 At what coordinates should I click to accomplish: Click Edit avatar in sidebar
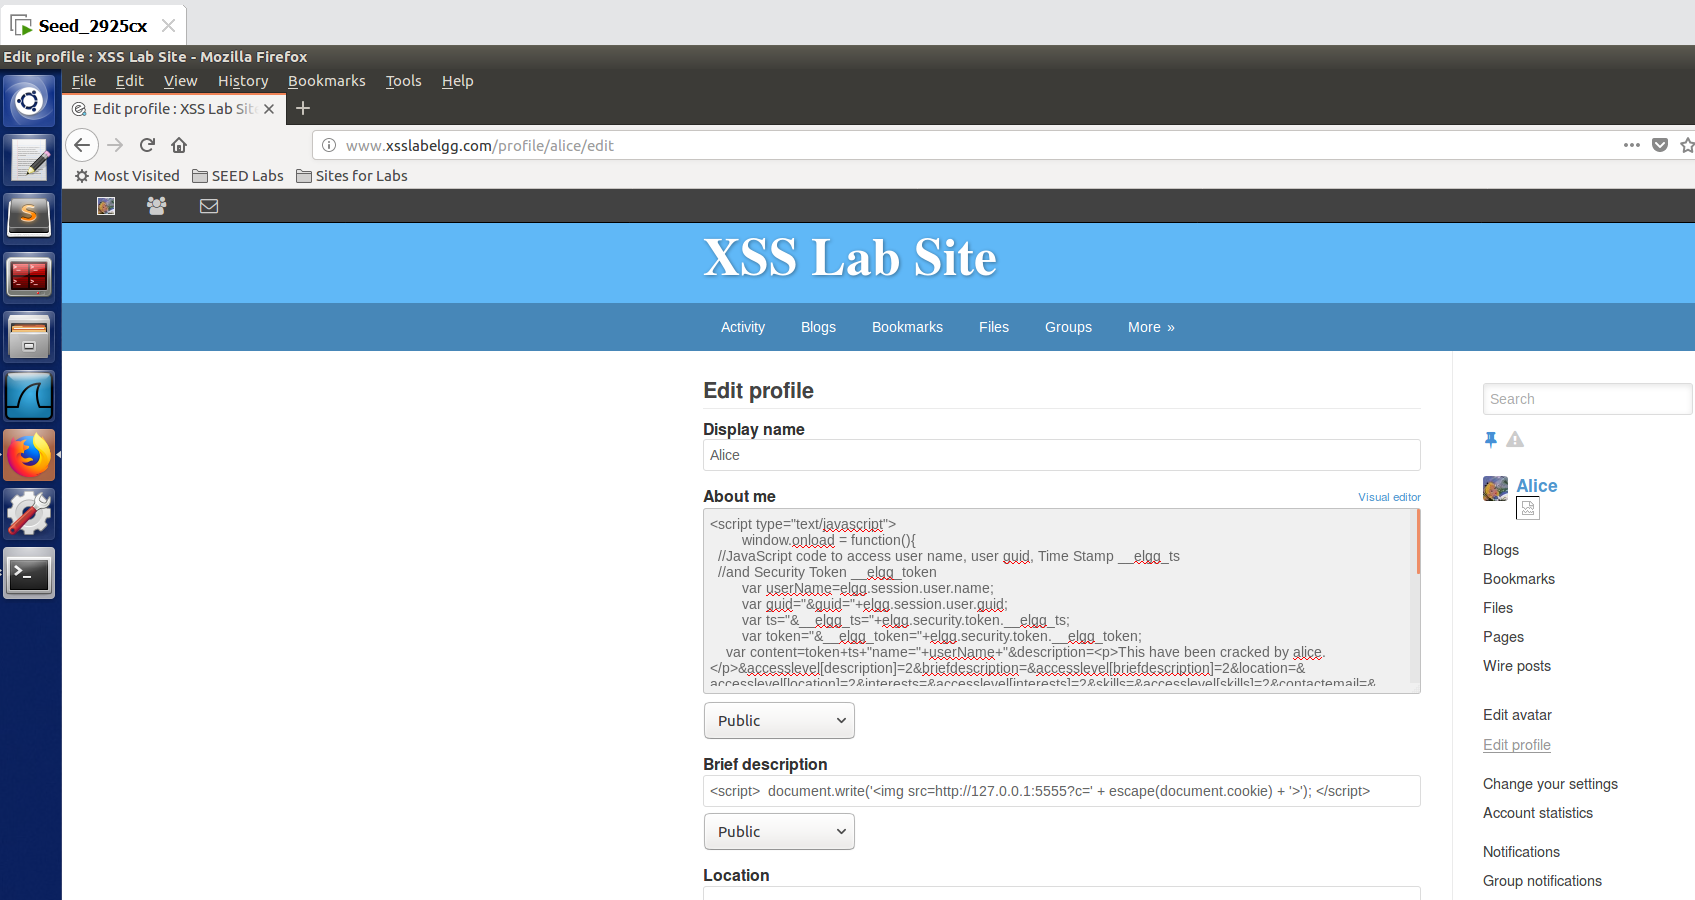click(x=1517, y=715)
